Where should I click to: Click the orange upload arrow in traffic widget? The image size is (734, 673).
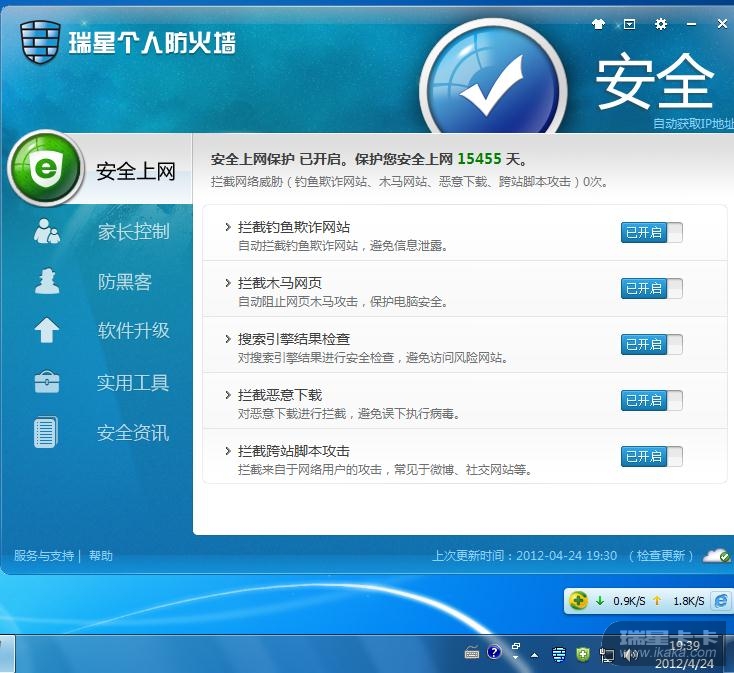pos(657,600)
